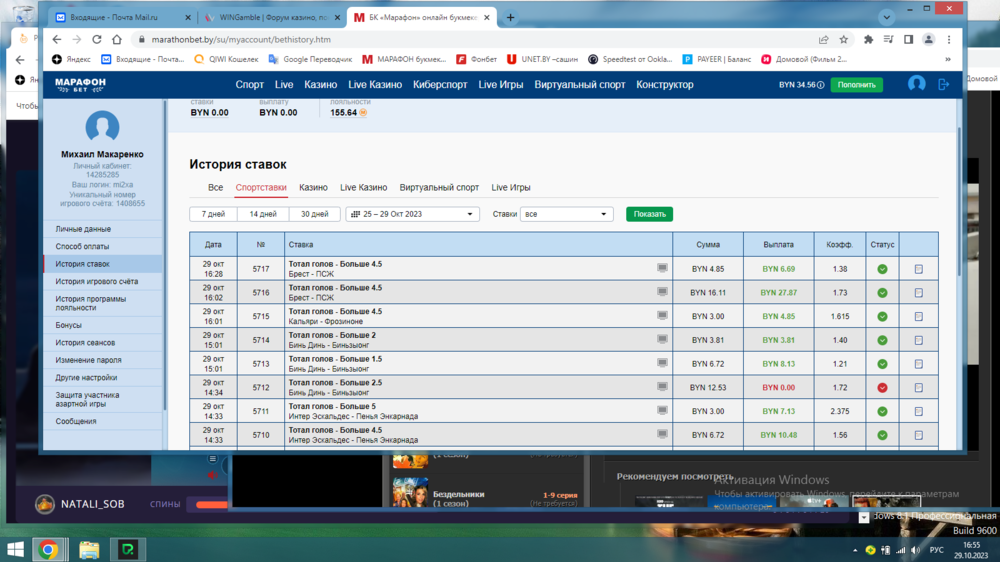Select the 14 дней period filter
The image size is (1000, 562).
(x=262, y=214)
